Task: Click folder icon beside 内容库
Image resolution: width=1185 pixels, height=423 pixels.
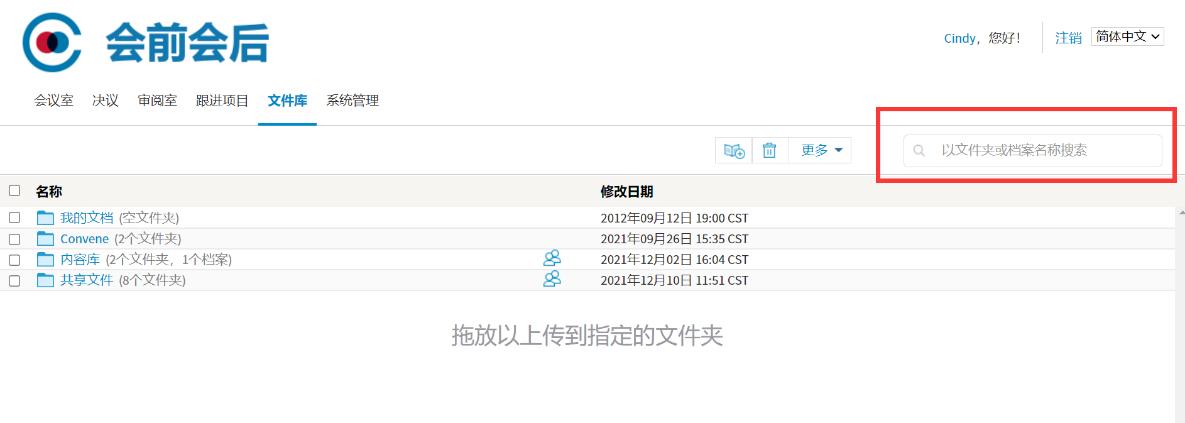Action: click(45, 259)
